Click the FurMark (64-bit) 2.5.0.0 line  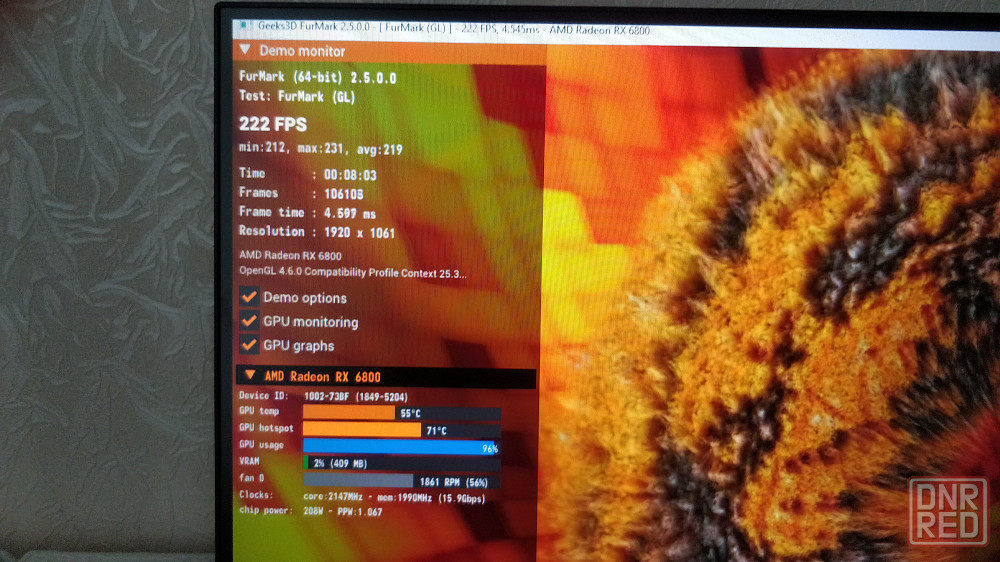pyautogui.click(x=318, y=77)
